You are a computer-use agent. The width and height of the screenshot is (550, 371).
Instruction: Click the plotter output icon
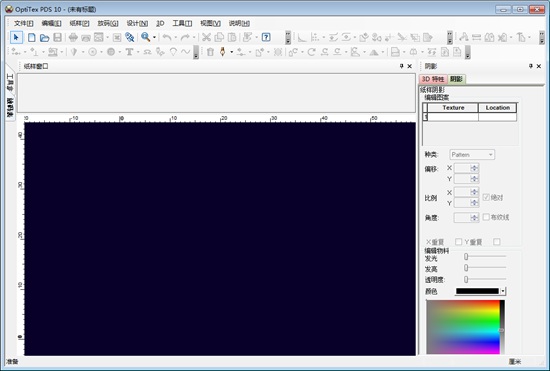(86, 38)
